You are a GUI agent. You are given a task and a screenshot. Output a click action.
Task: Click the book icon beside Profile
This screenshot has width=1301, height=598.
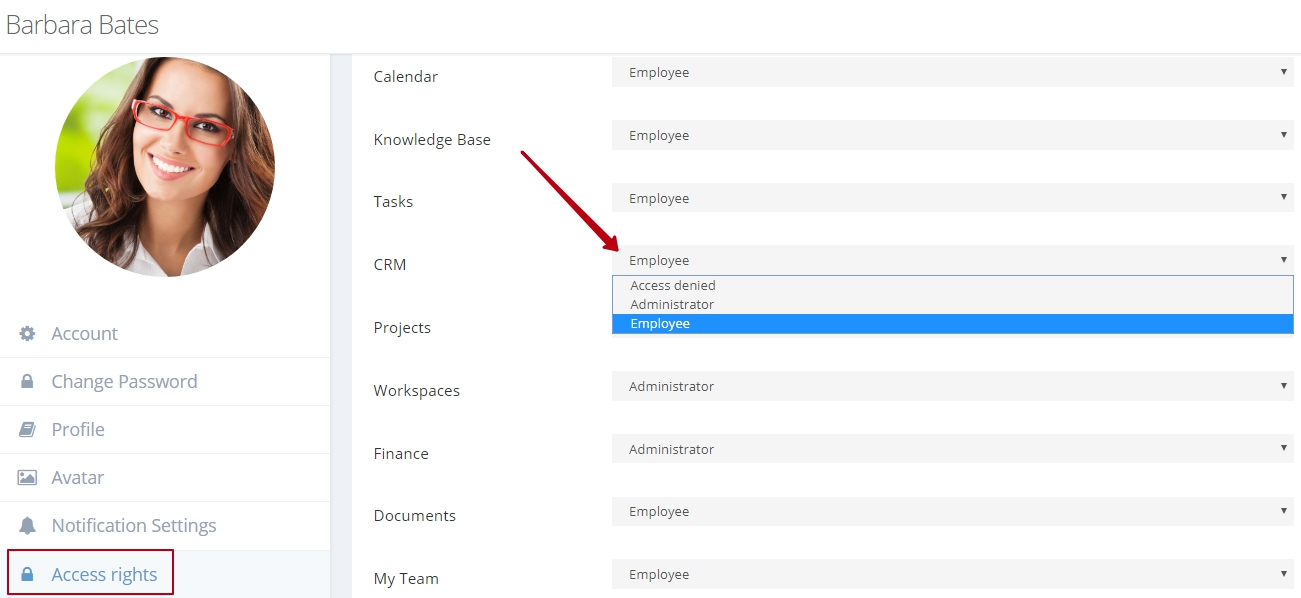click(x=27, y=429)
